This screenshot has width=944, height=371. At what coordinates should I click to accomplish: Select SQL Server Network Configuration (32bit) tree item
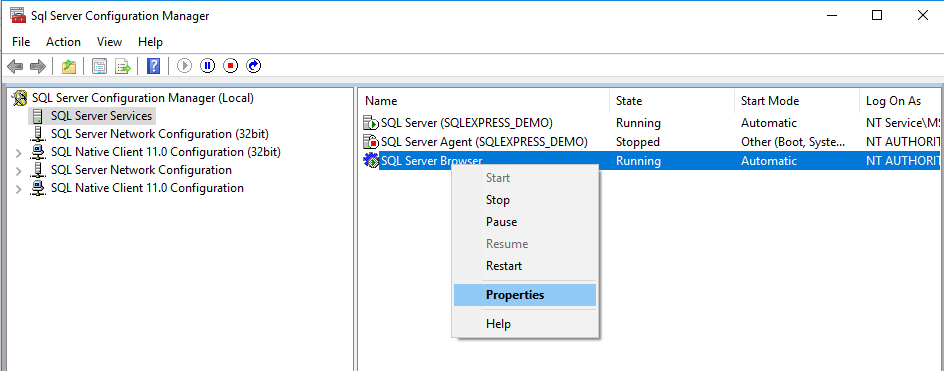pyautogui.click(x=160, y=134)
